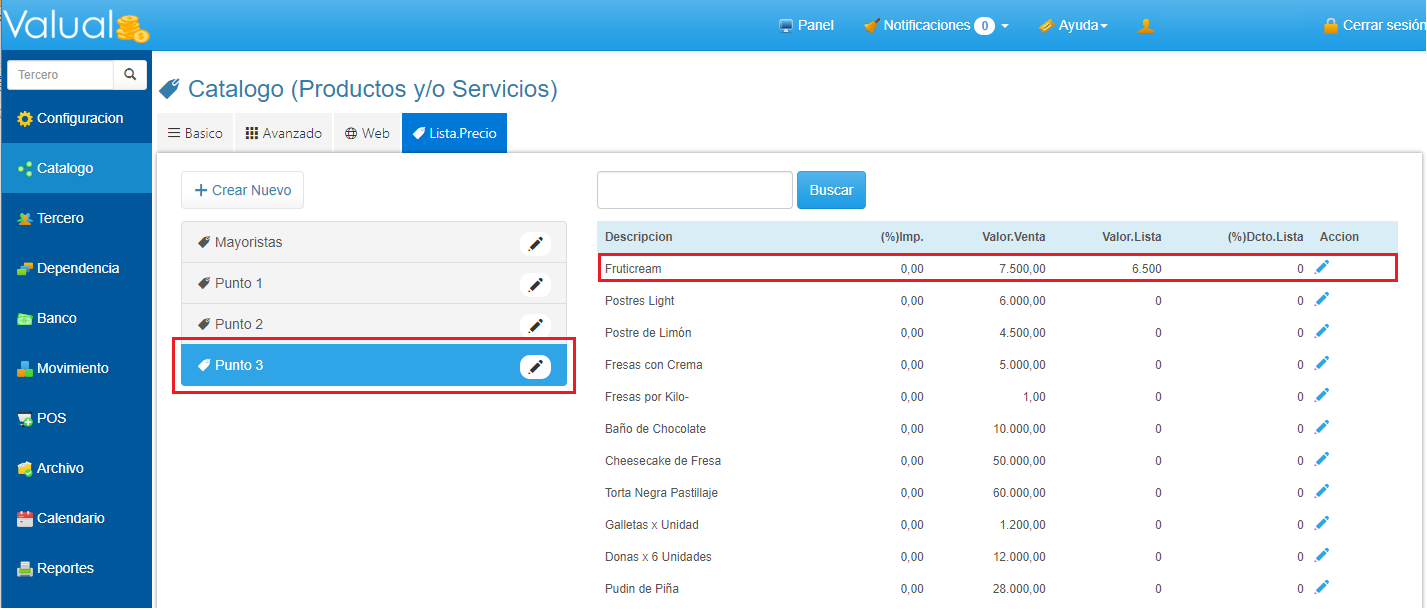Click edit icon for Cheesecake de Fresa
Screen dimensions: 1427x610
coord(1322,459)
